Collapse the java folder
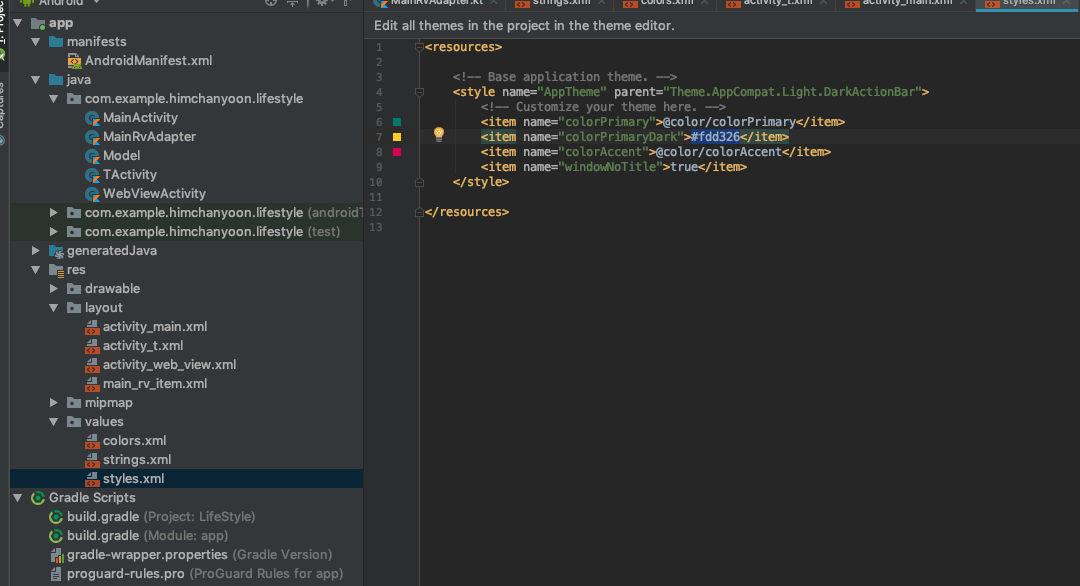This screenshot has width=1080, height=586. (x=36, y=80)
